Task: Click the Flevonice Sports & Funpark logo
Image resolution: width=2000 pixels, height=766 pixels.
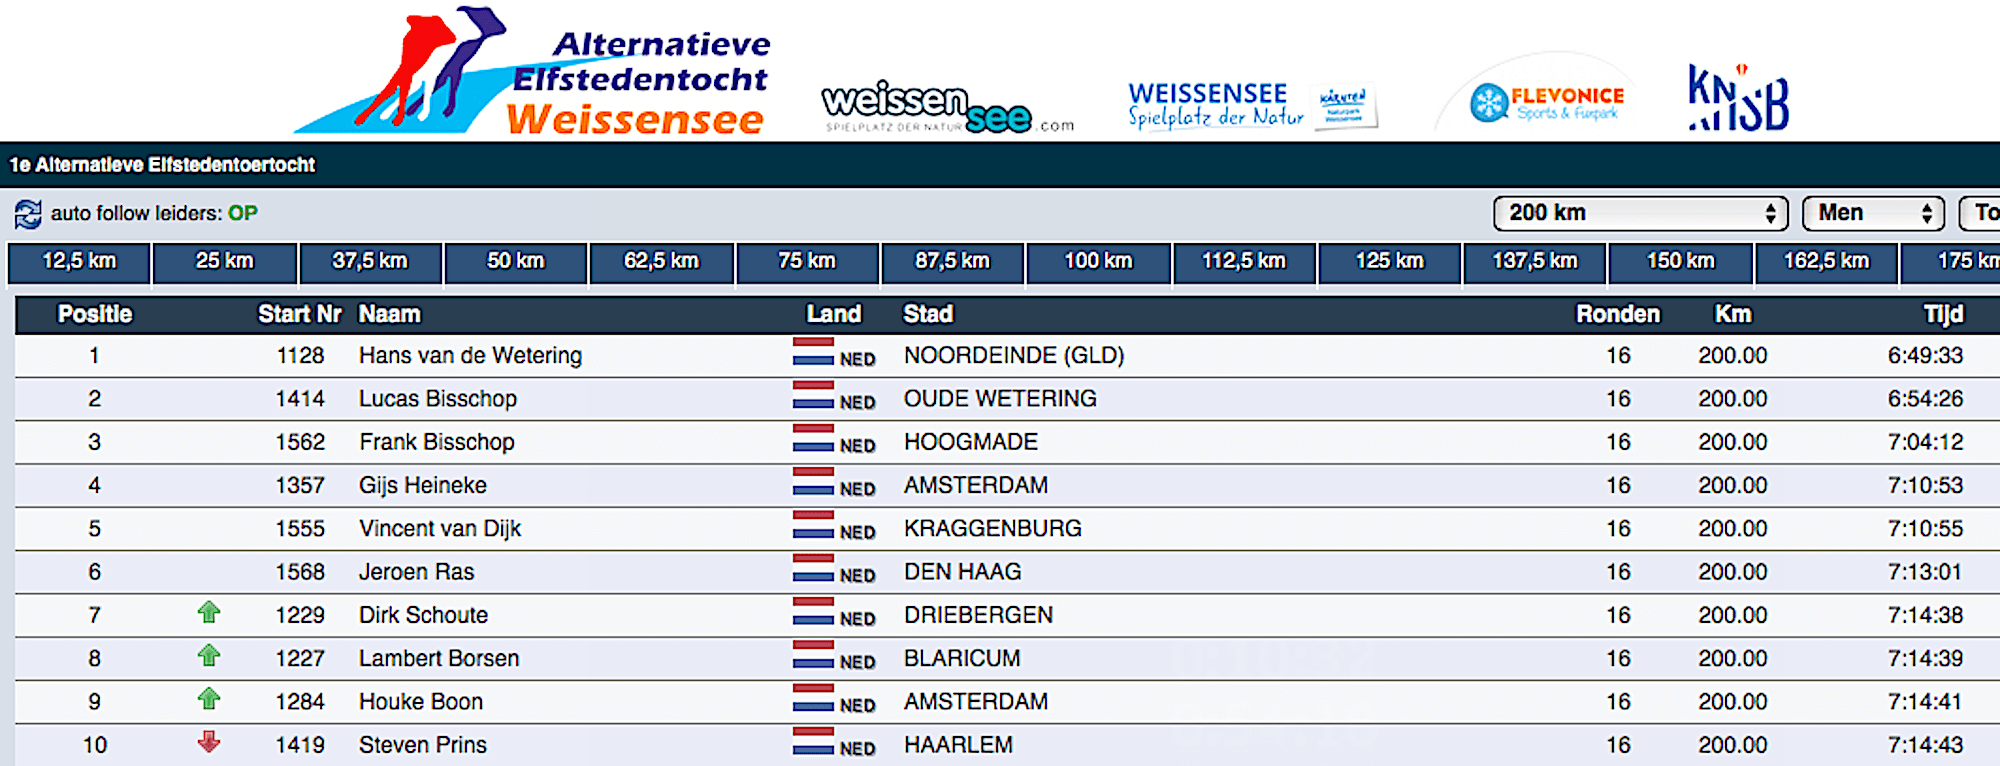Action: (1546, 102)
